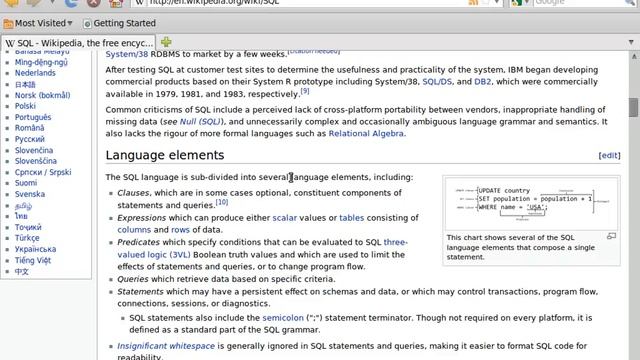Click the italic word Statements
Screen dimensions: 640x360
click(x=140, y=292)
